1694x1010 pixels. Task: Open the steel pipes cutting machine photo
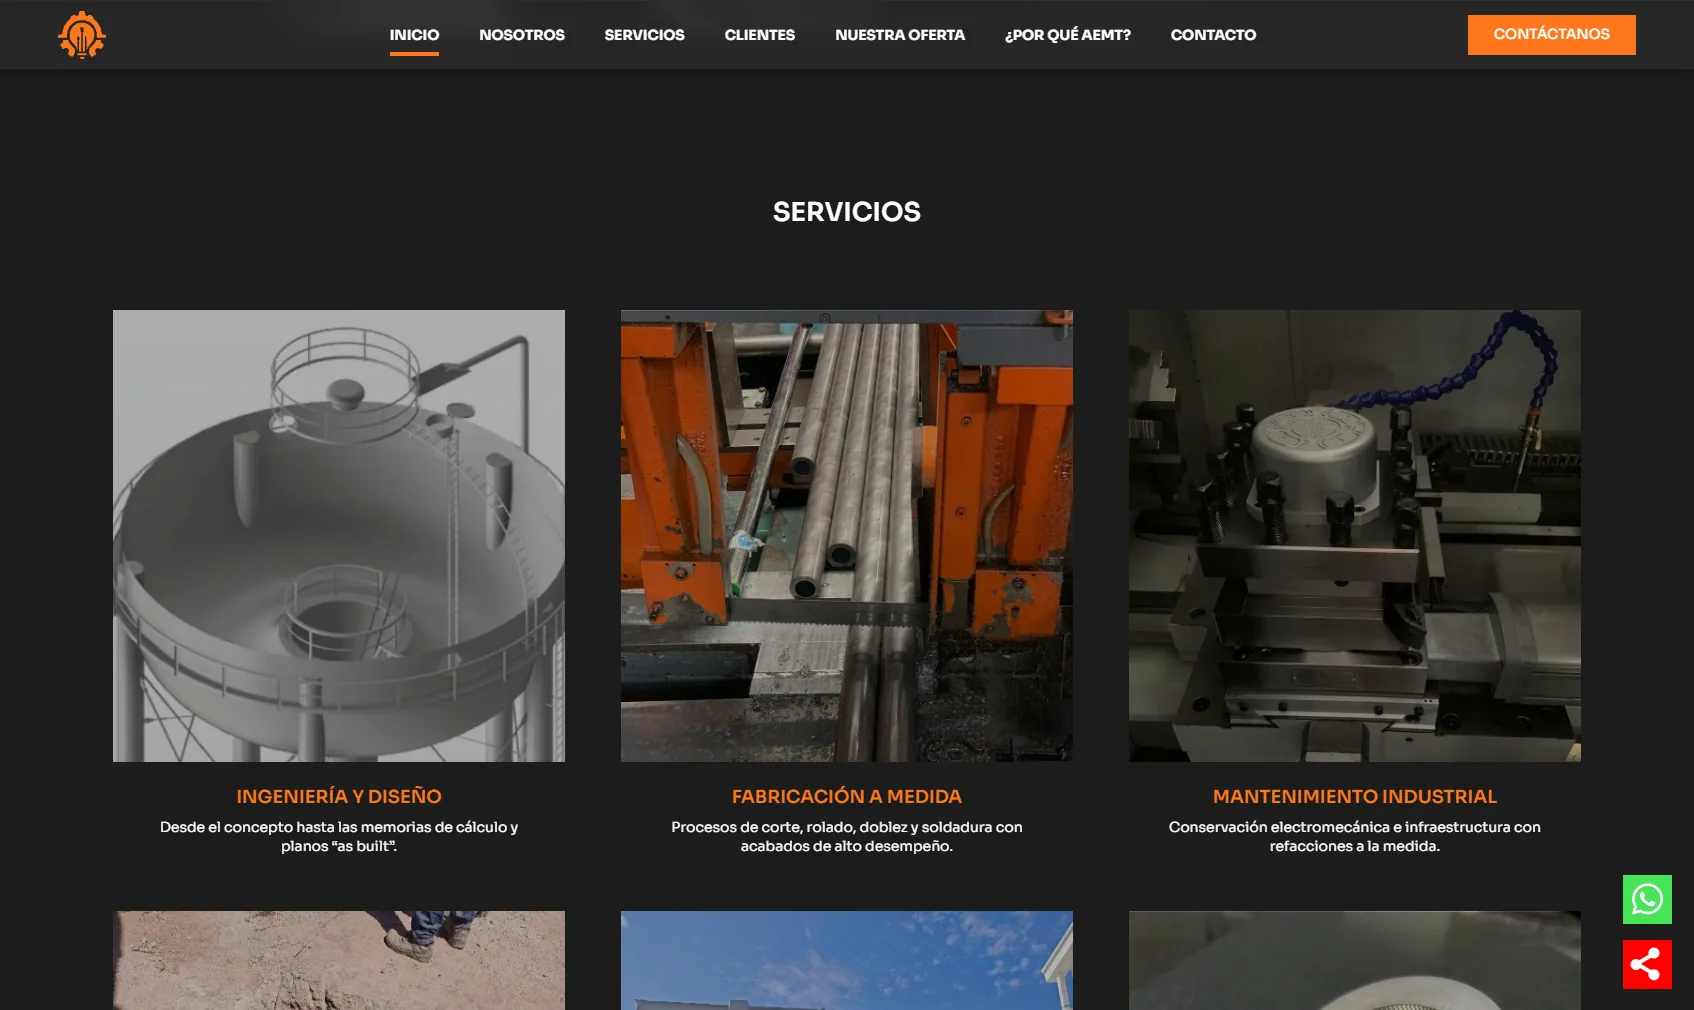[847, 536]
